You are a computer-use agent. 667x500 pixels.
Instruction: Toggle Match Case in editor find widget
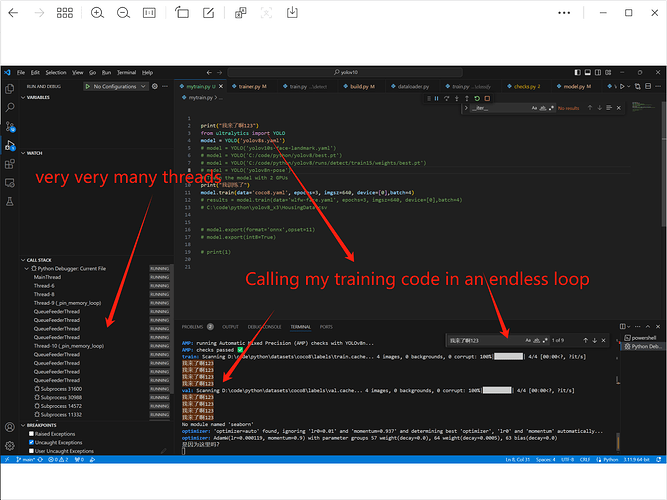click(534, 108)
